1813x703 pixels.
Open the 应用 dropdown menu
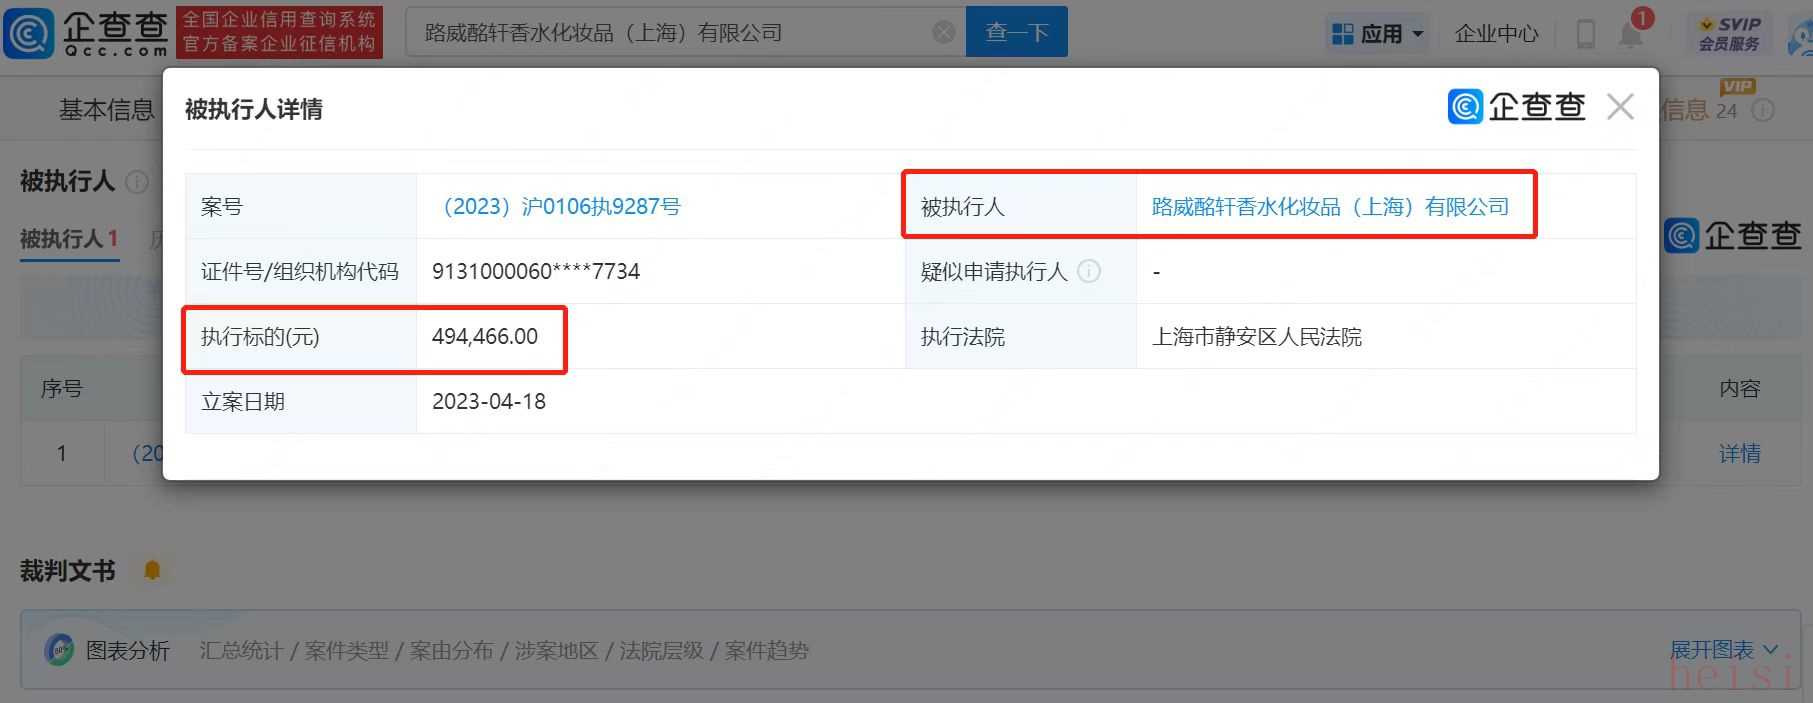1377,34
